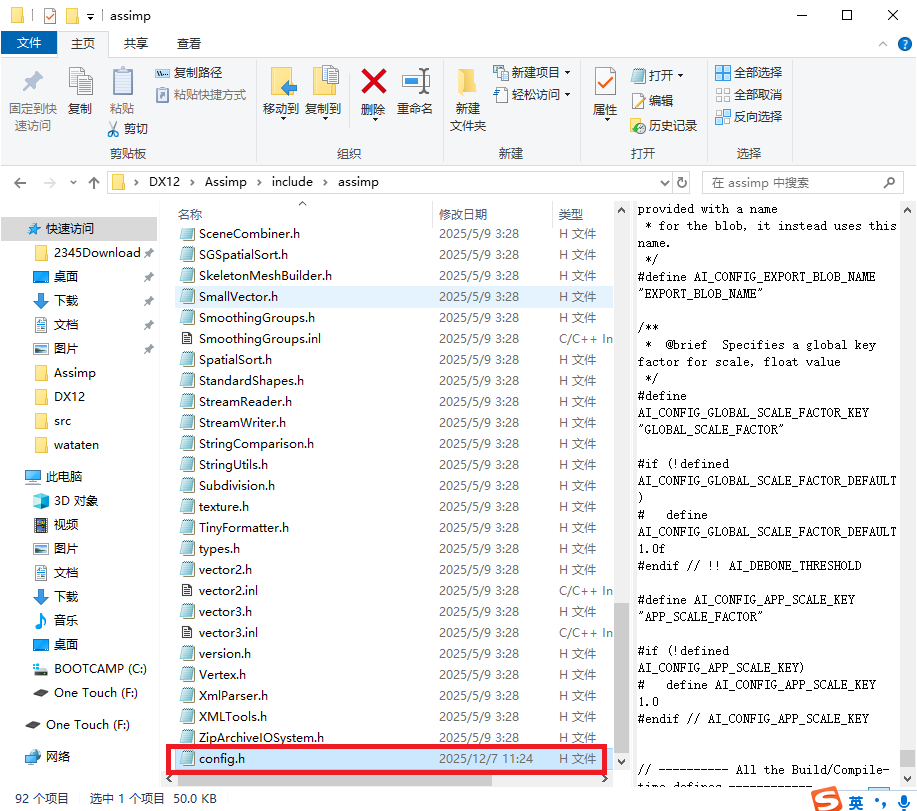Viewport: 917px width, 811px height.
Task: Sort by Type (类型) column header
Action: 571,215
